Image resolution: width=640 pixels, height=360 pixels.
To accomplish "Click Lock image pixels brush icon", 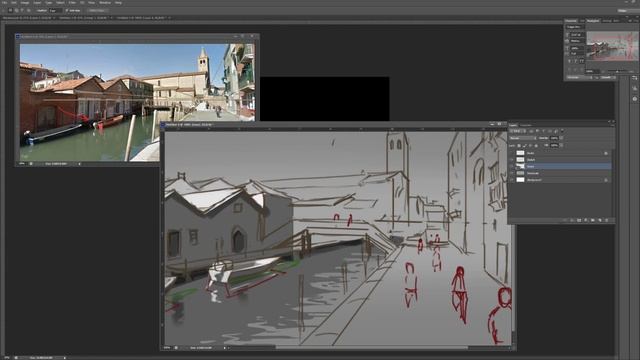I will pyautogui.click(x=524, y=146).
